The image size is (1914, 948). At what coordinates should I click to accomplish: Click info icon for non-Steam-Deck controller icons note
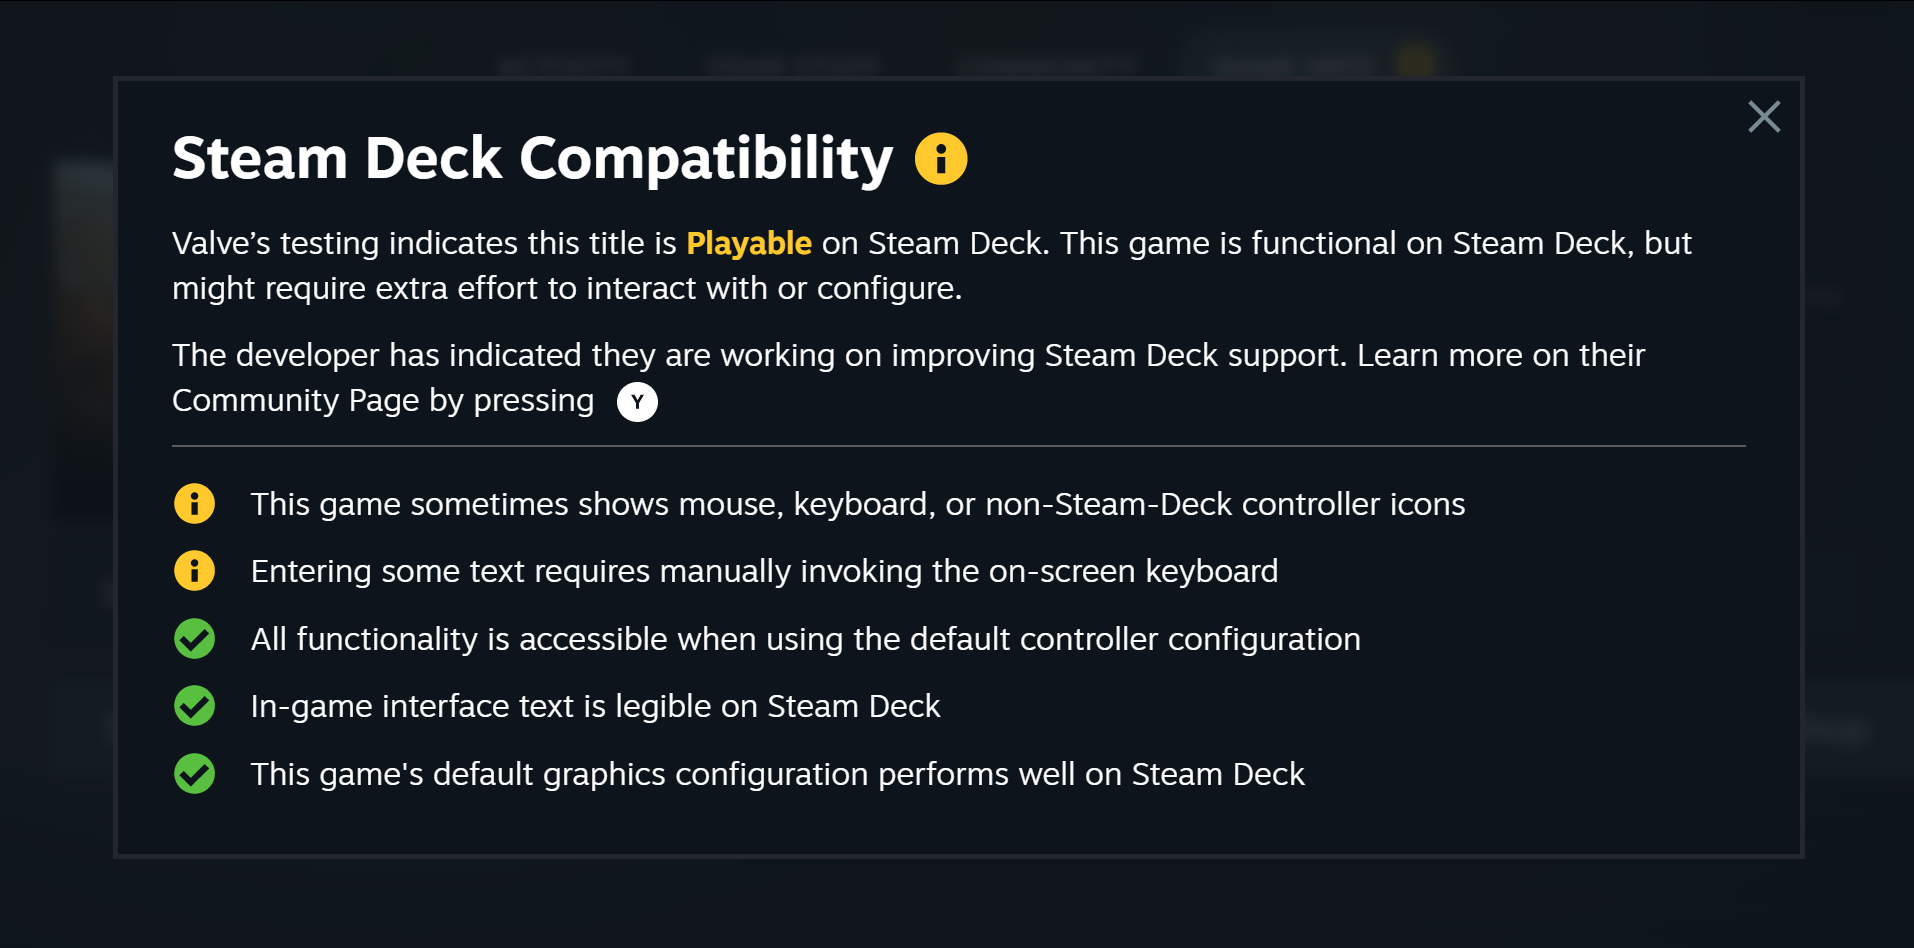[195, 504]
